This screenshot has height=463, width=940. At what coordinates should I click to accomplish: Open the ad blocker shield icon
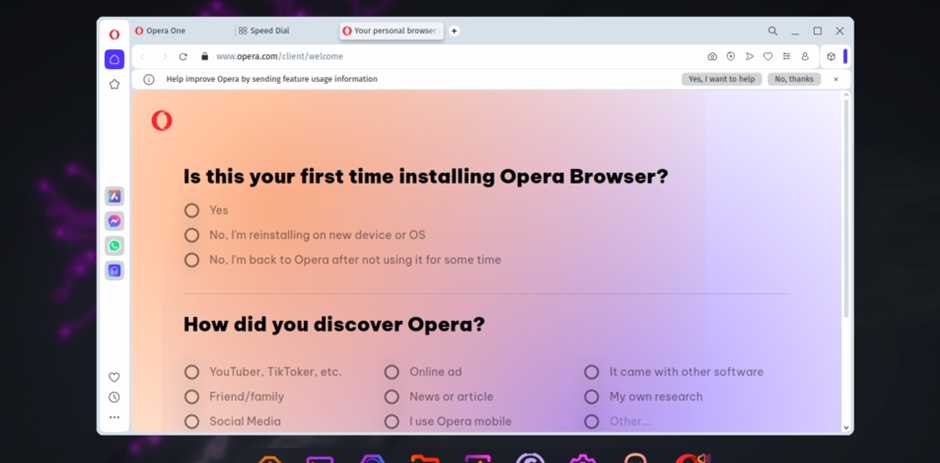(x=731, y=56)
